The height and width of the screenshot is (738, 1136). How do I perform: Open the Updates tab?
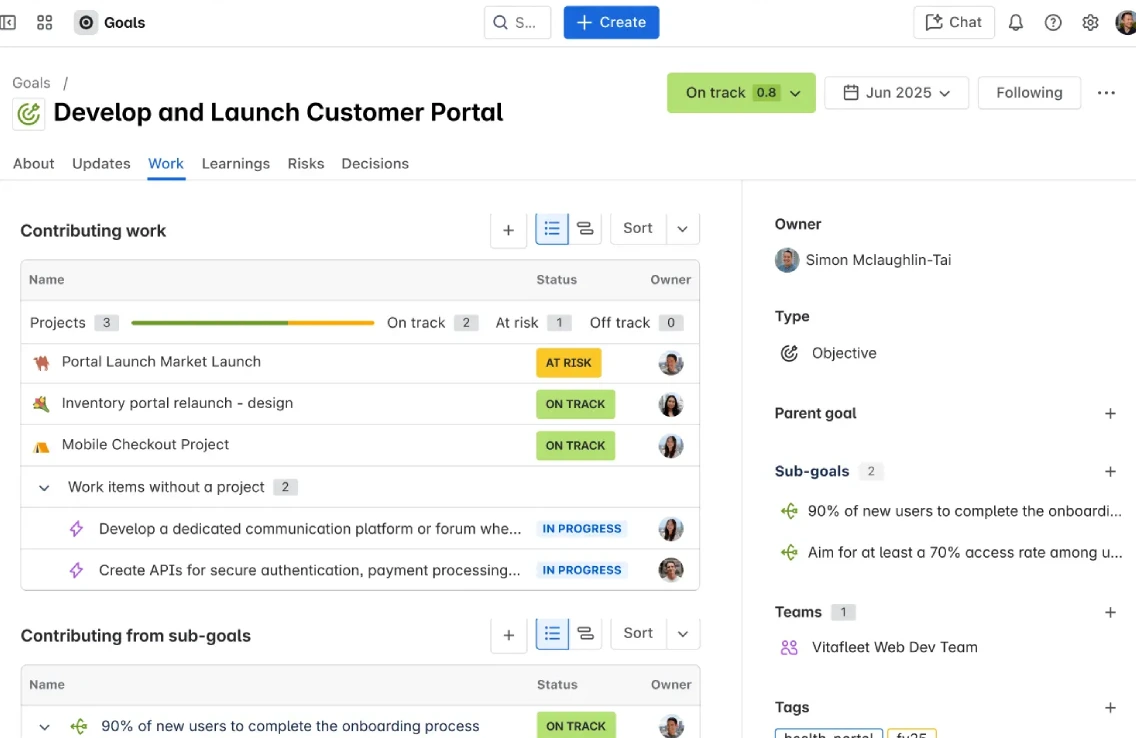click(101, 164)
